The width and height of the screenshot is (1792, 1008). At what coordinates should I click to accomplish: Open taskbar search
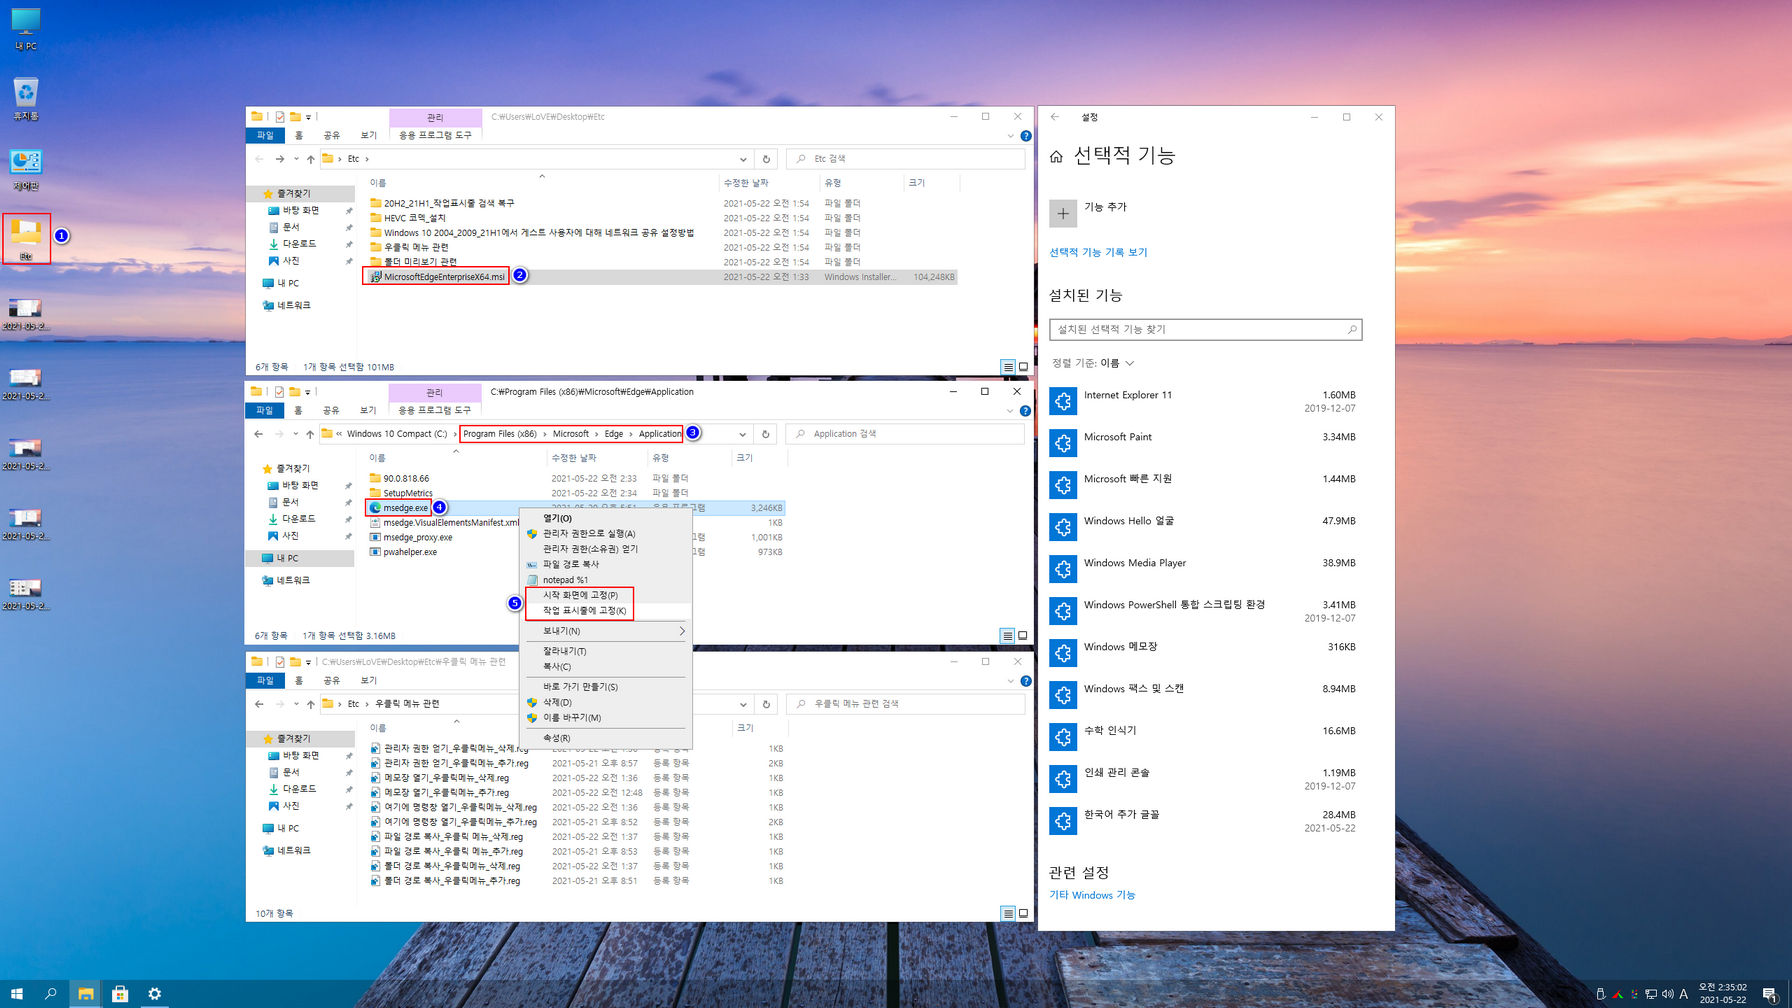pyautogui.click(x=51, y=994)
